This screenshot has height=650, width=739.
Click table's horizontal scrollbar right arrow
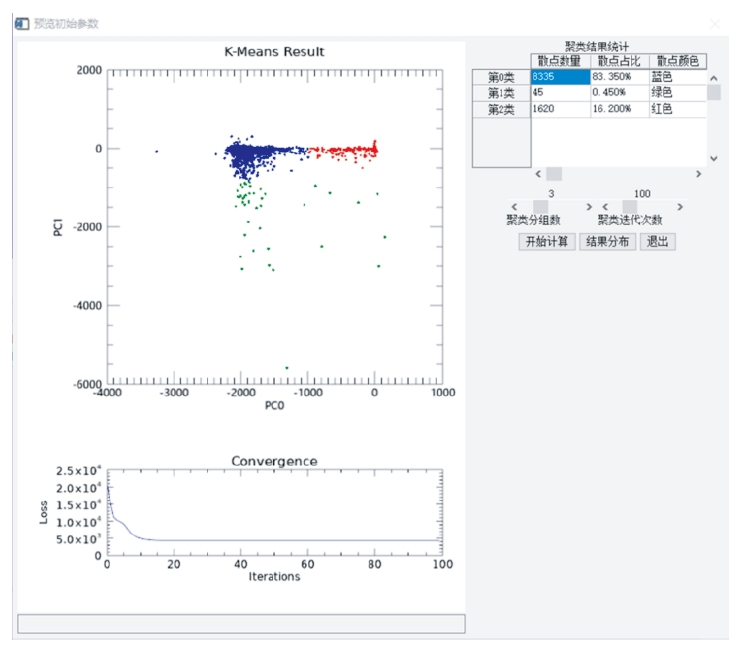698,174
